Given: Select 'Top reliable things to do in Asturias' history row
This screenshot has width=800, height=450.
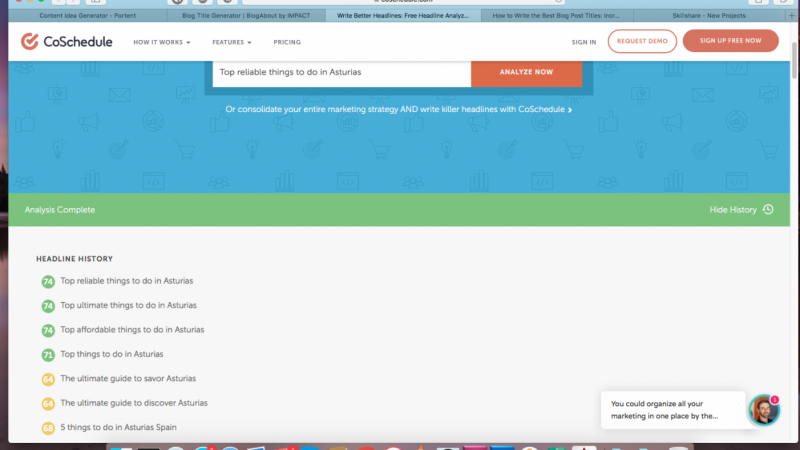Looking at the screenshot, I should coord(127,281).
